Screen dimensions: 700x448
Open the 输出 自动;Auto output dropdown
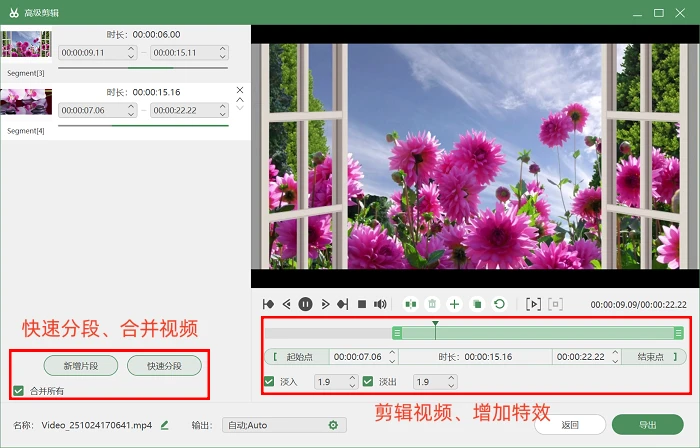pos(284,425)
